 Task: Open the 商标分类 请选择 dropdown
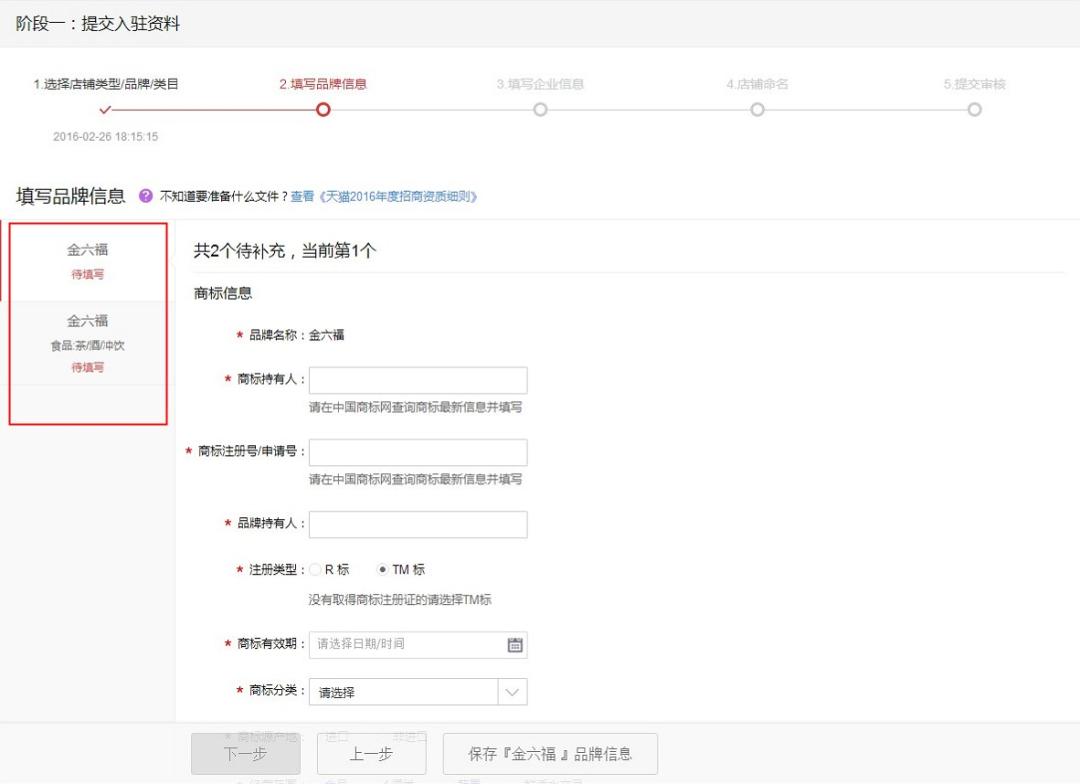click(405, 691)
